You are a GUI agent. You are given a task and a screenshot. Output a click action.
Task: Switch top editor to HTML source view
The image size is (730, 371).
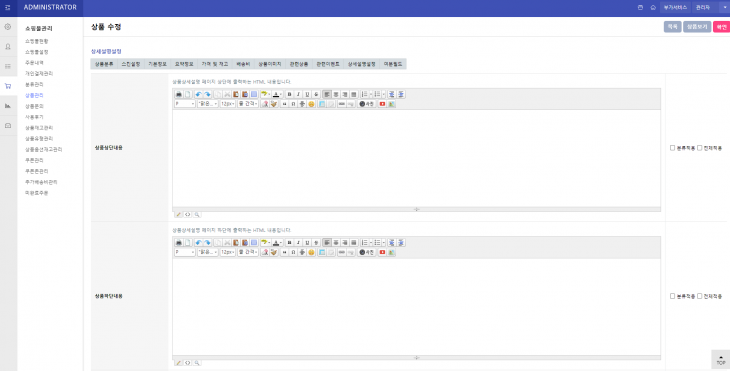(188, 215)
